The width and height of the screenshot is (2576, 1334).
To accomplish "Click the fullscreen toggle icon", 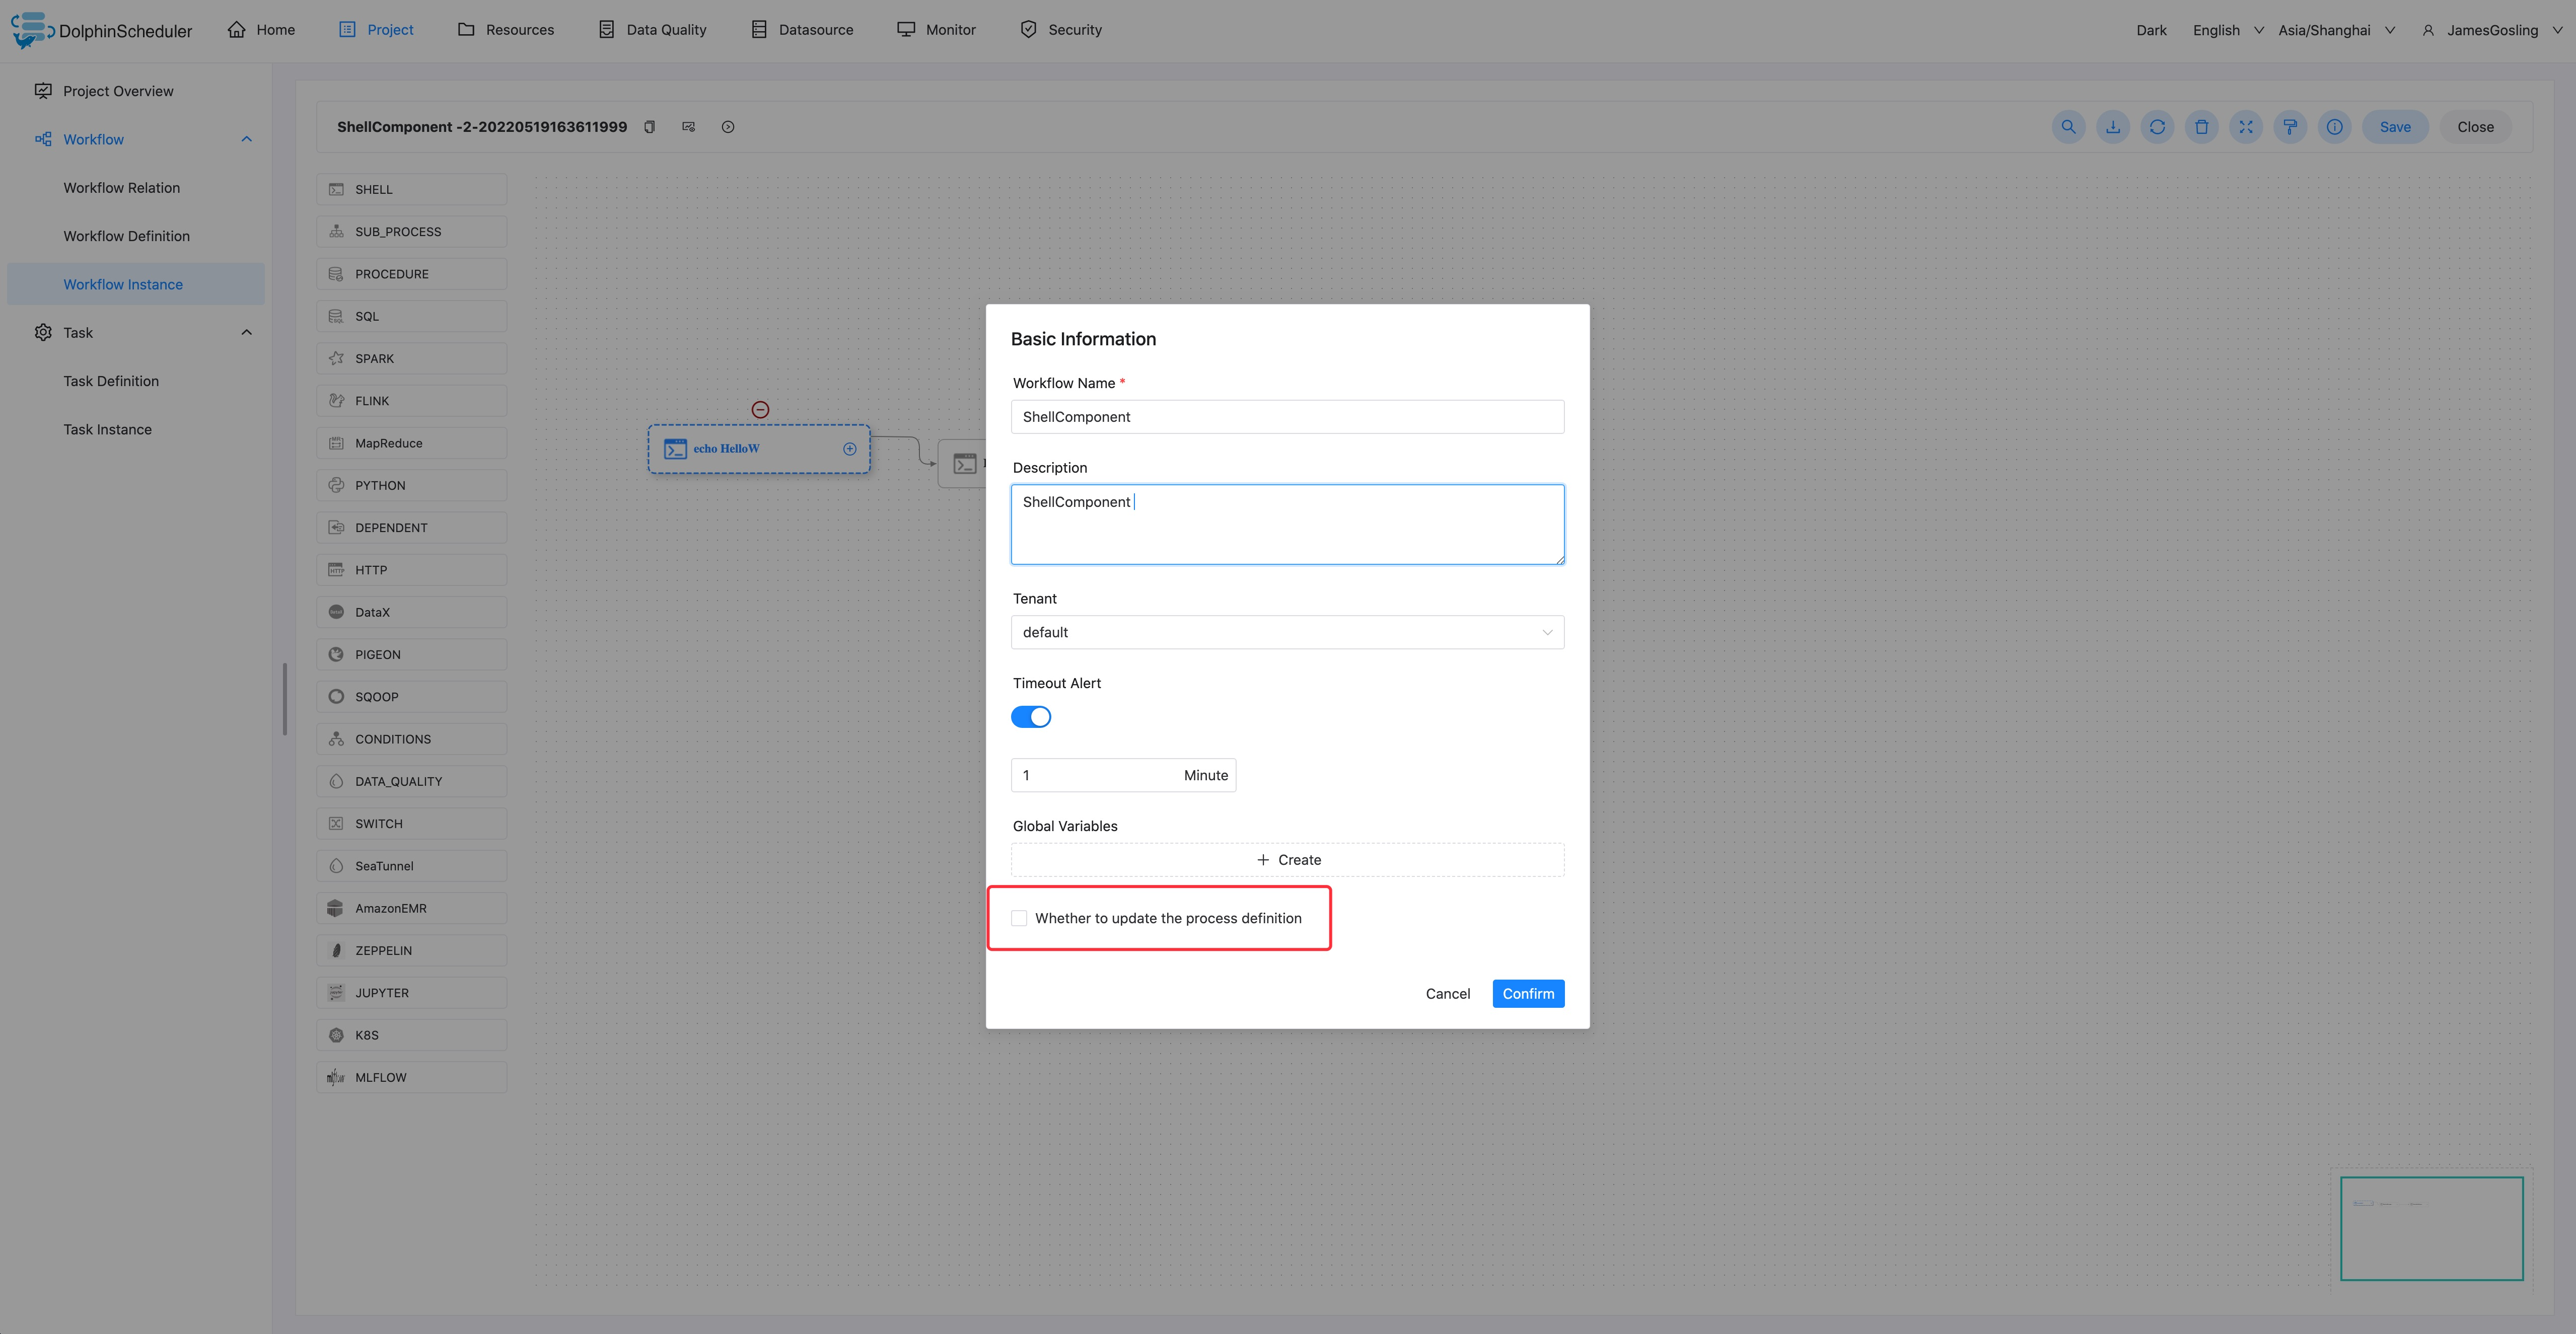I will (x=2245, y=127).
